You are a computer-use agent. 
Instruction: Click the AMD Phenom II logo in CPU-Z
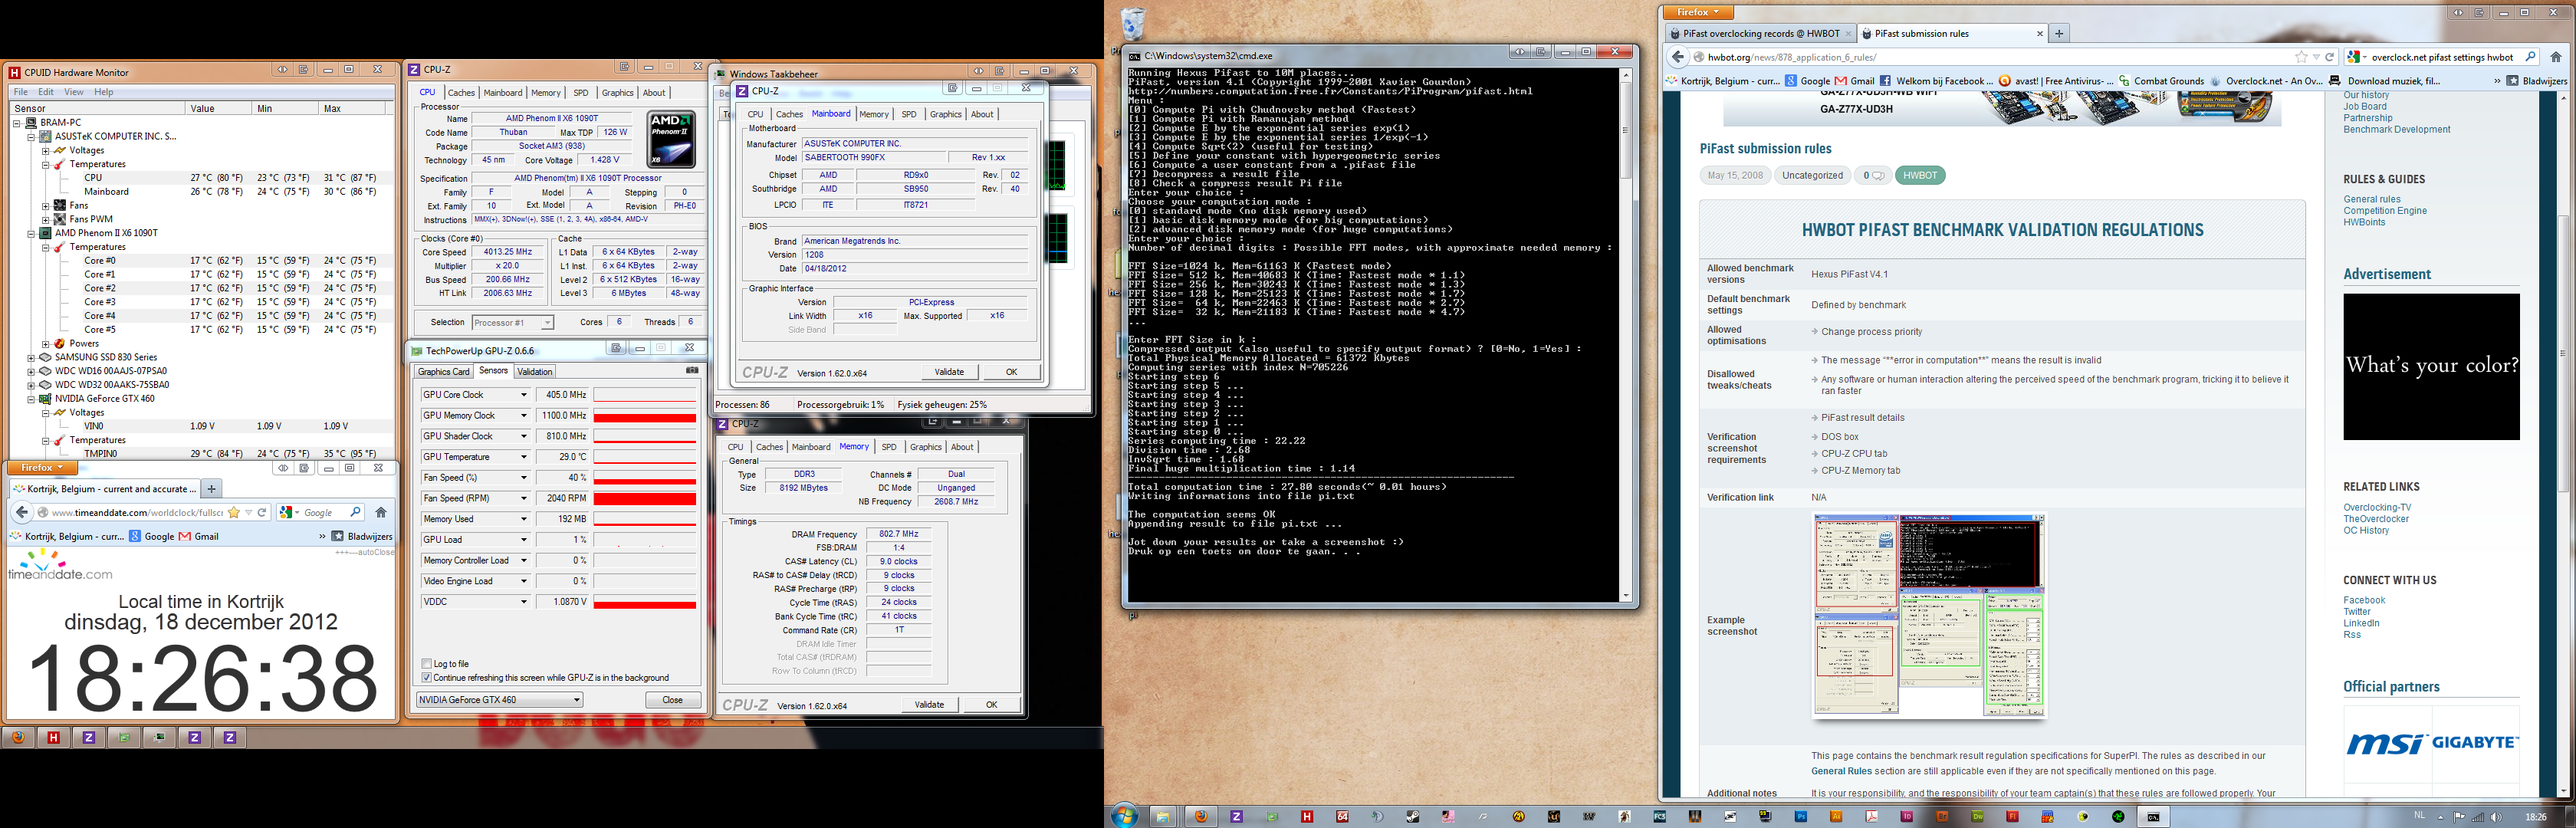click(671, 139)
